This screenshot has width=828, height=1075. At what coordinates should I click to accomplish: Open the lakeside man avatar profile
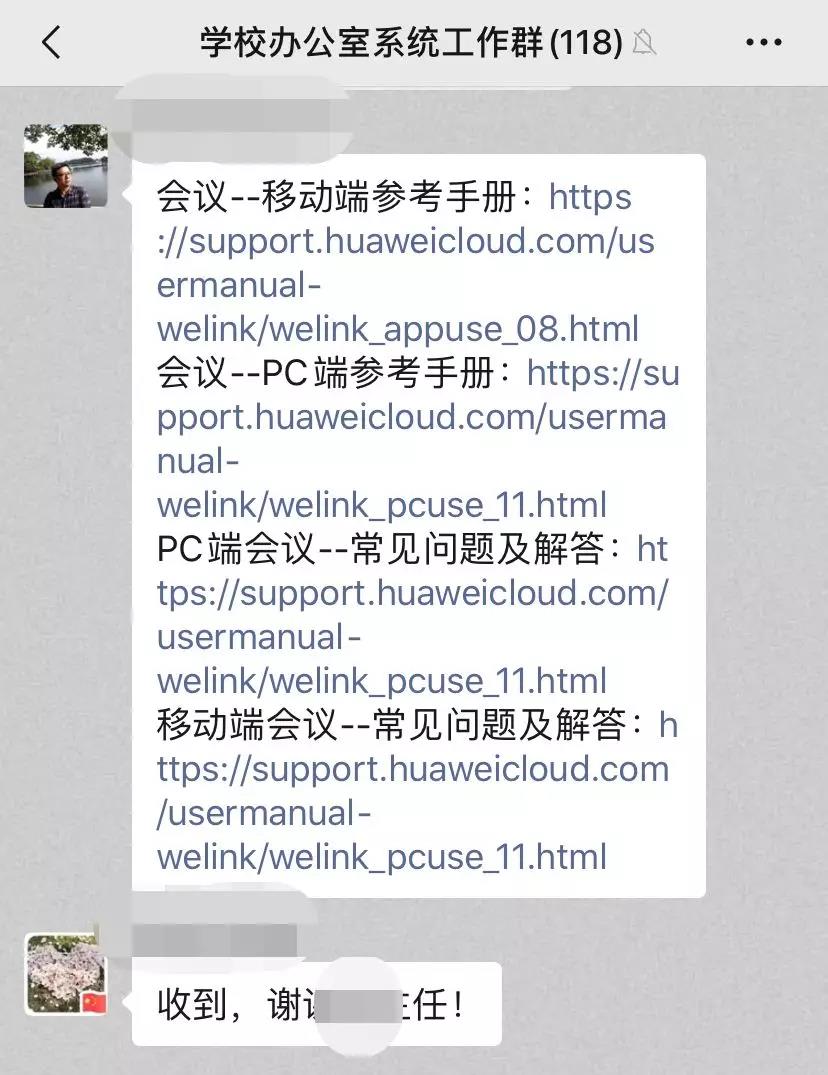tap(66, 166)
